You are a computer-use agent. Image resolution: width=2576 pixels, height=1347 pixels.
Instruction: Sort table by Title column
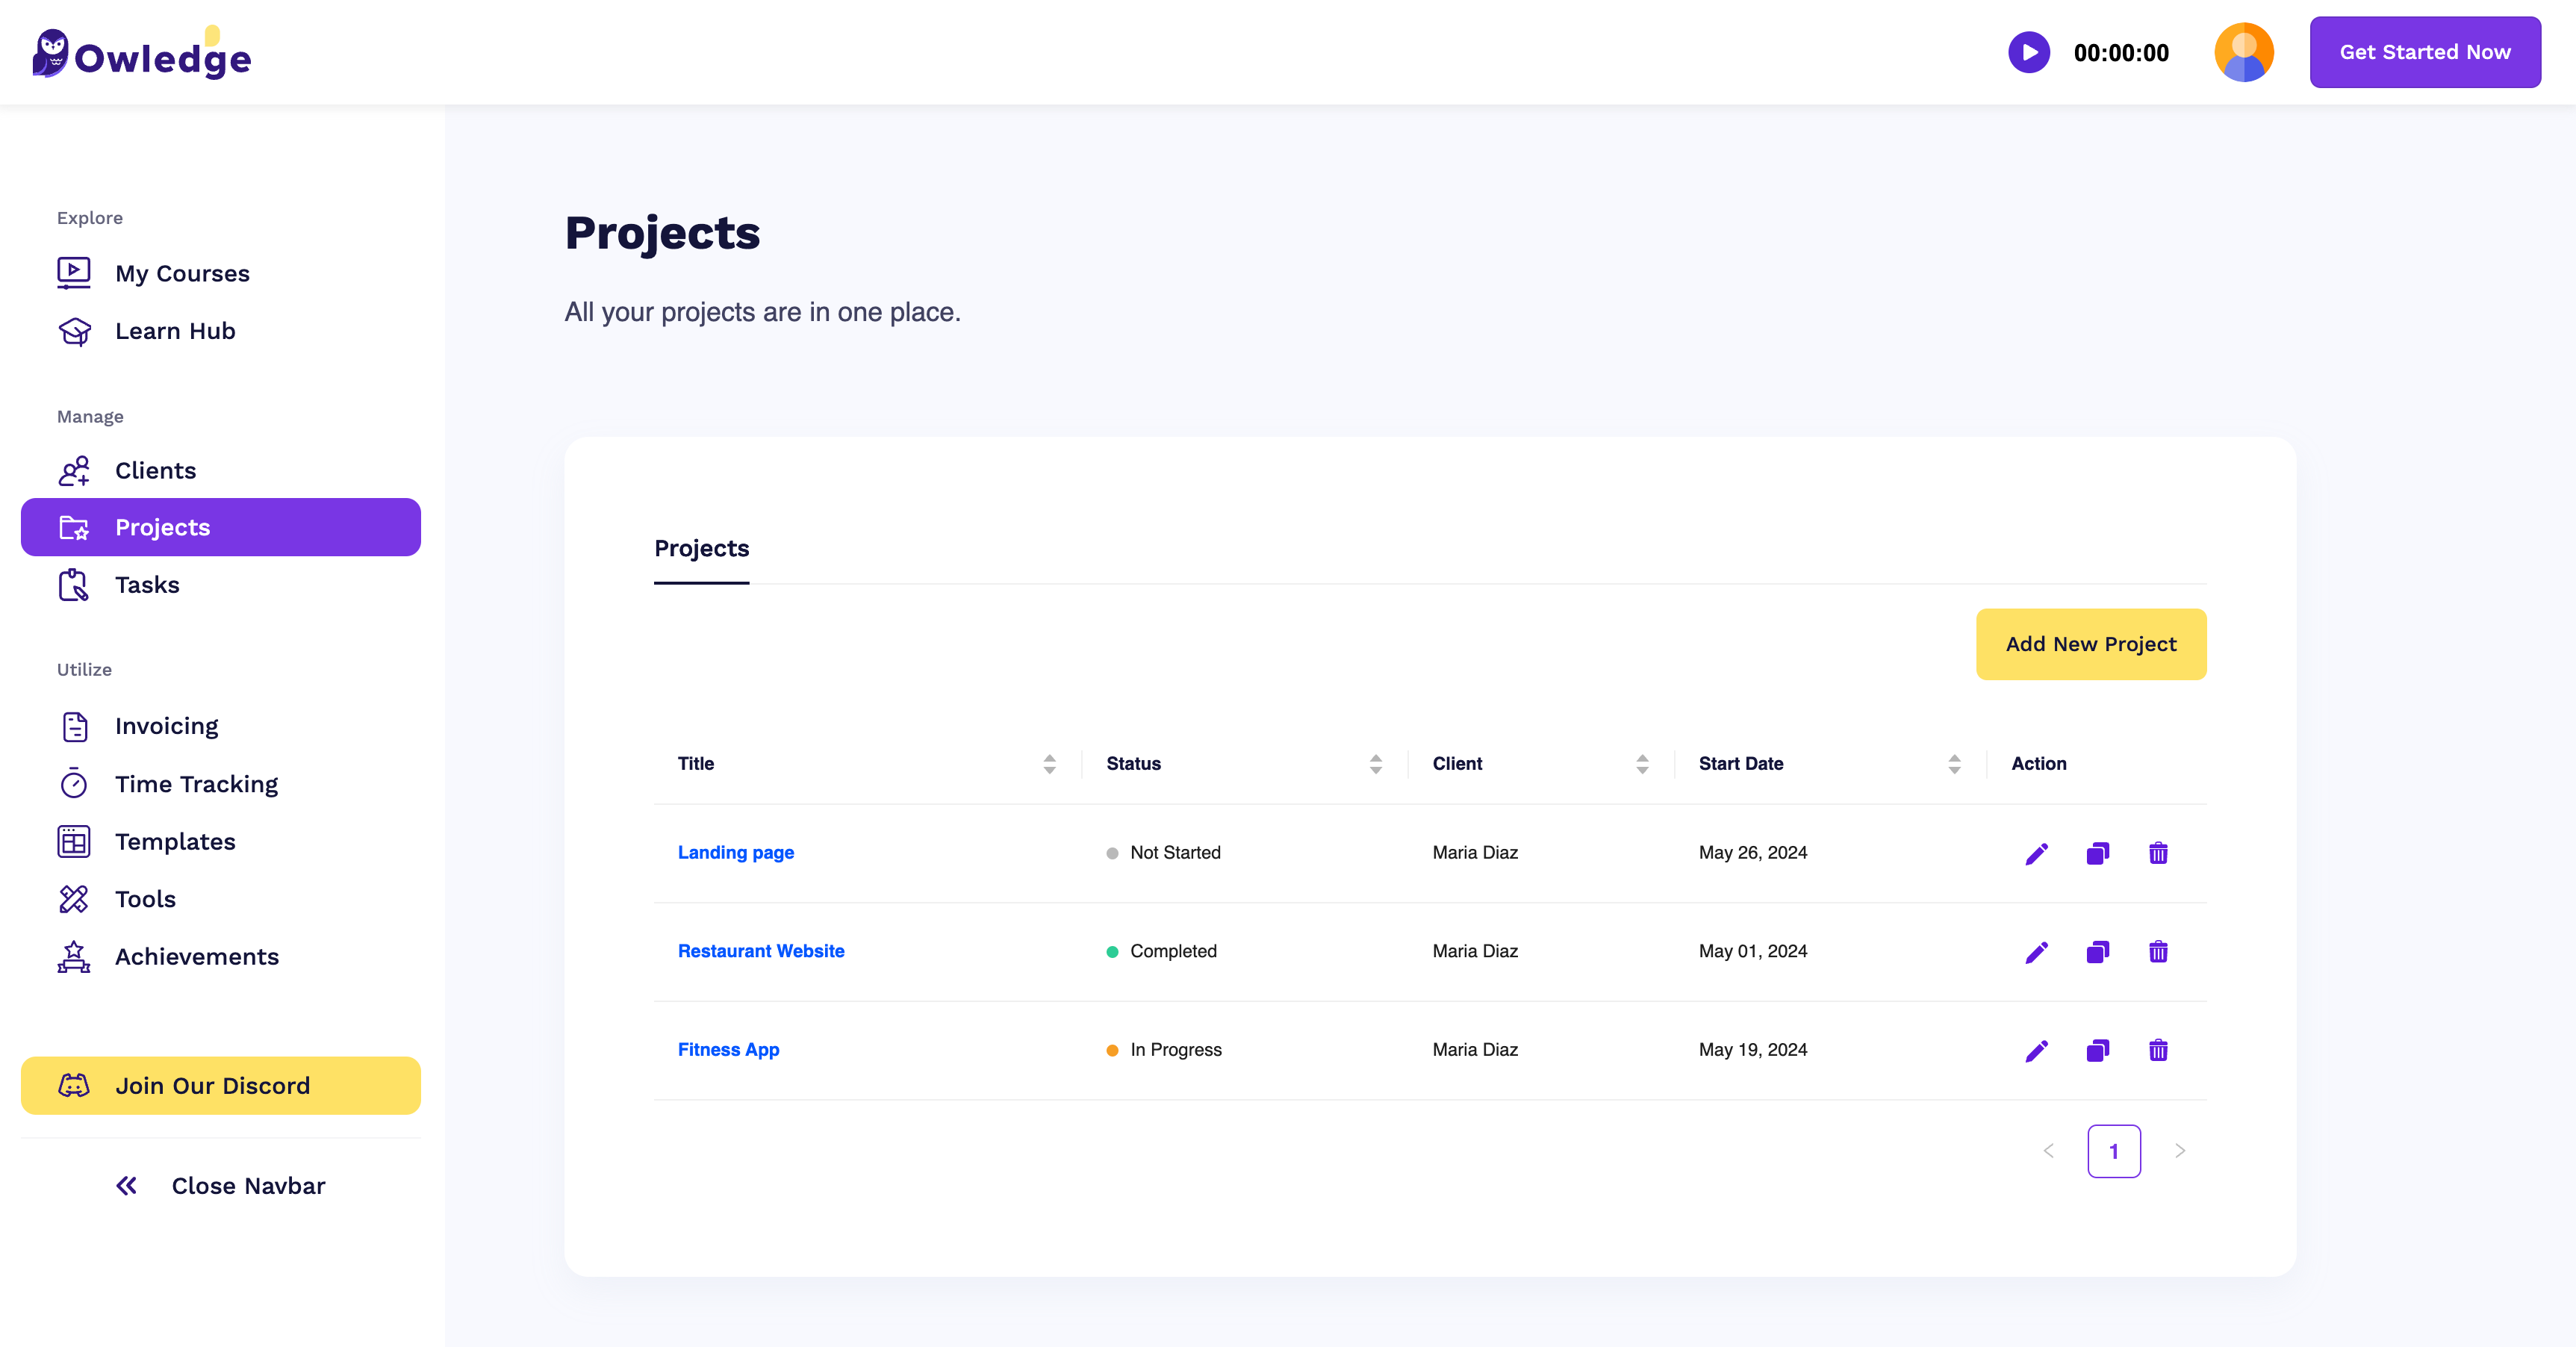point(1049,764)
